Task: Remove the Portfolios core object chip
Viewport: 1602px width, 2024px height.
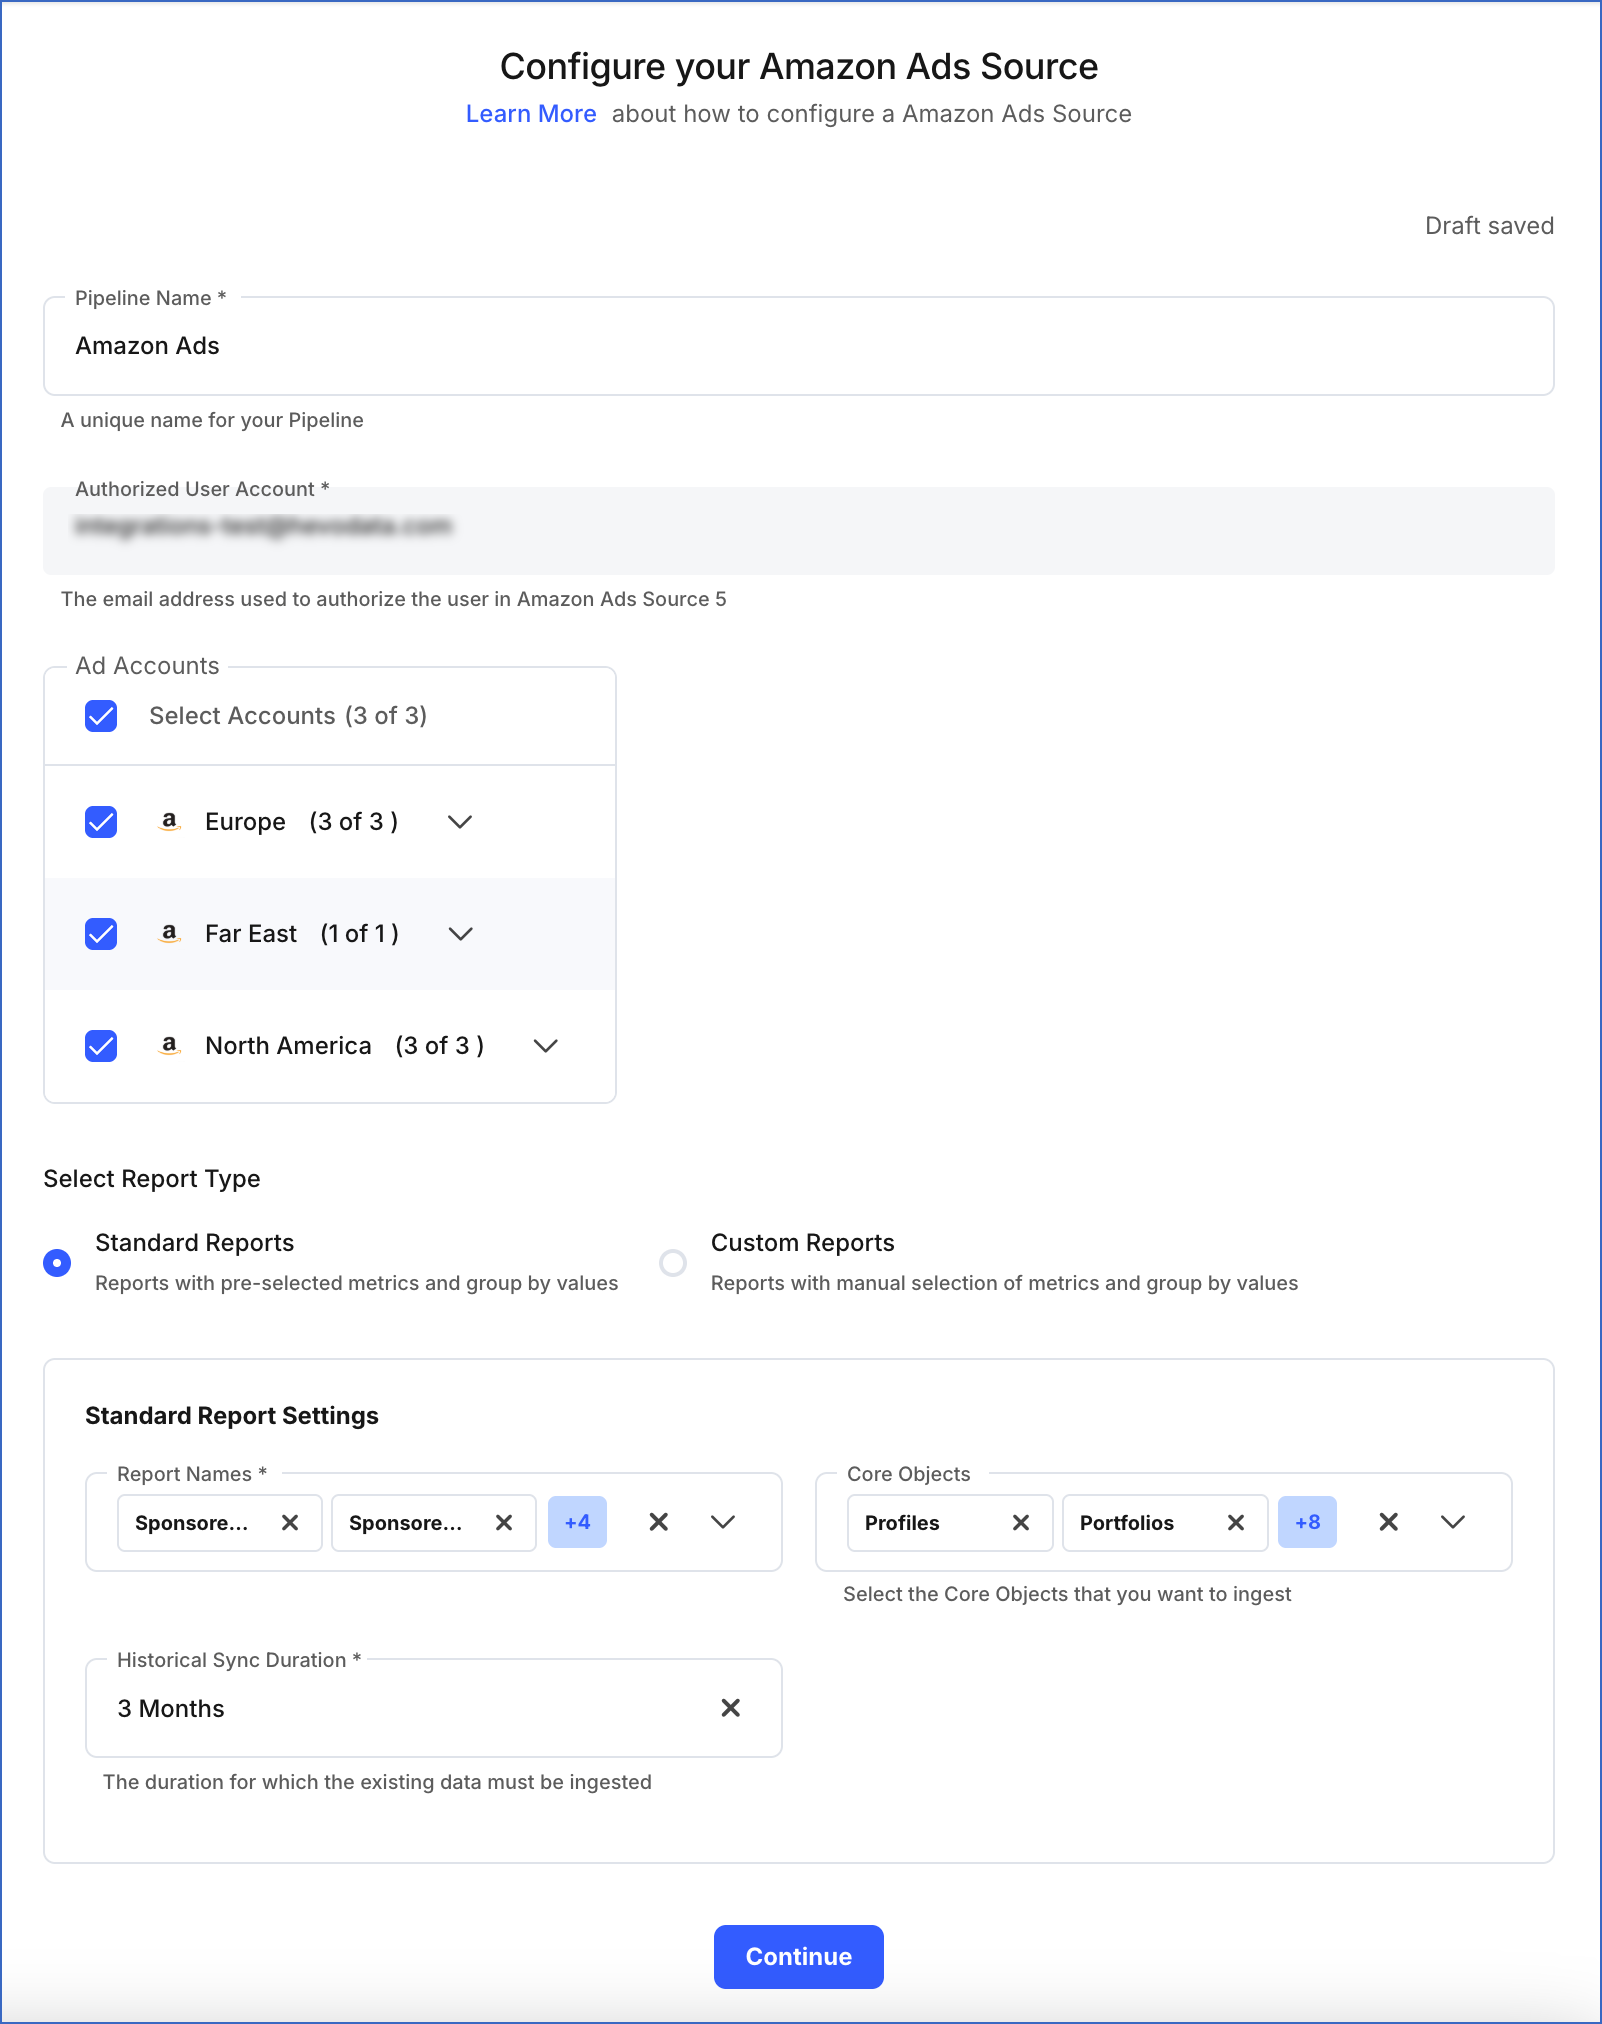Action: [1236, 1522]
